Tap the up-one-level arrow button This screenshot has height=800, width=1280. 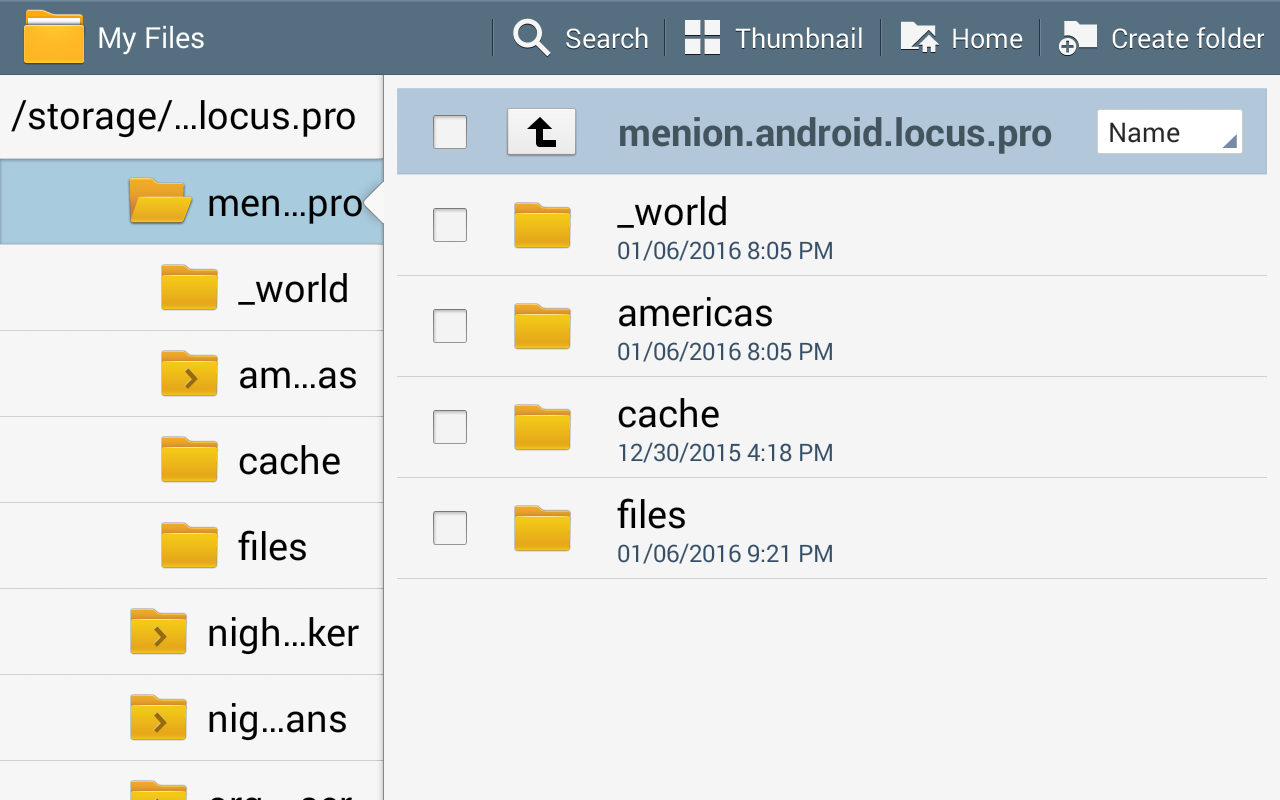point(541,132)
